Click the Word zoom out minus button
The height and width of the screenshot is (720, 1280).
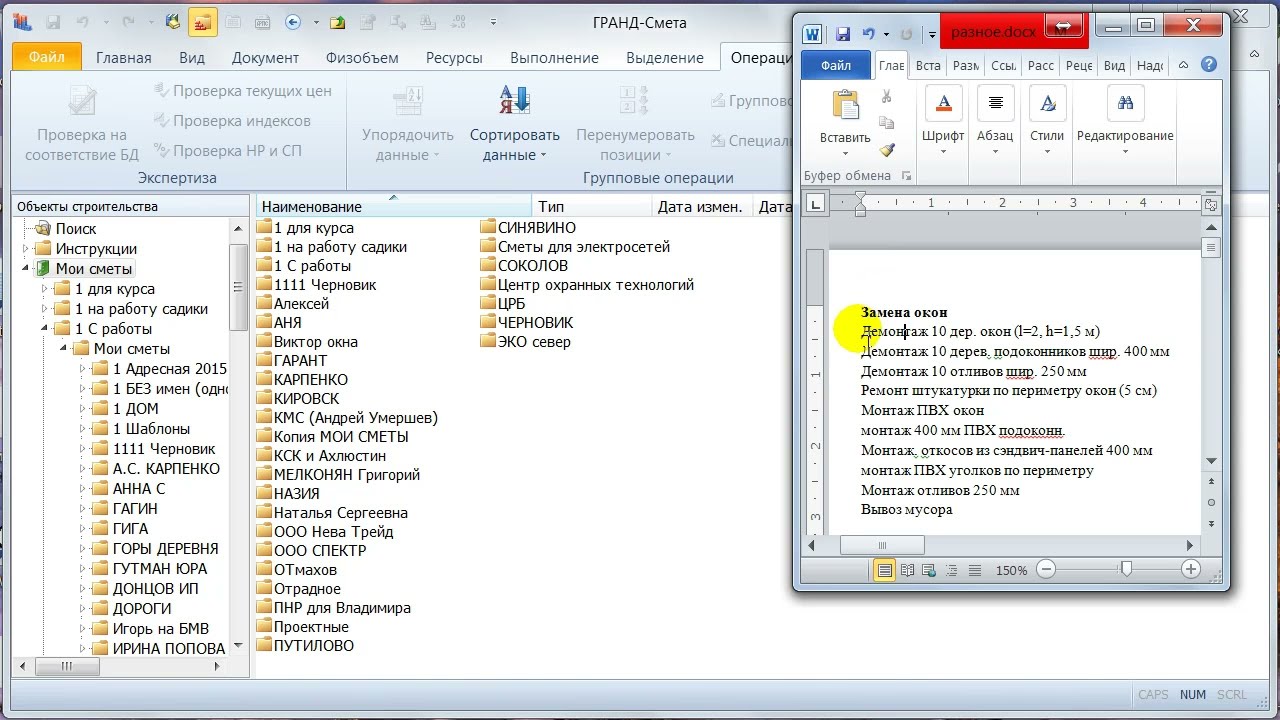(1046, 569)
